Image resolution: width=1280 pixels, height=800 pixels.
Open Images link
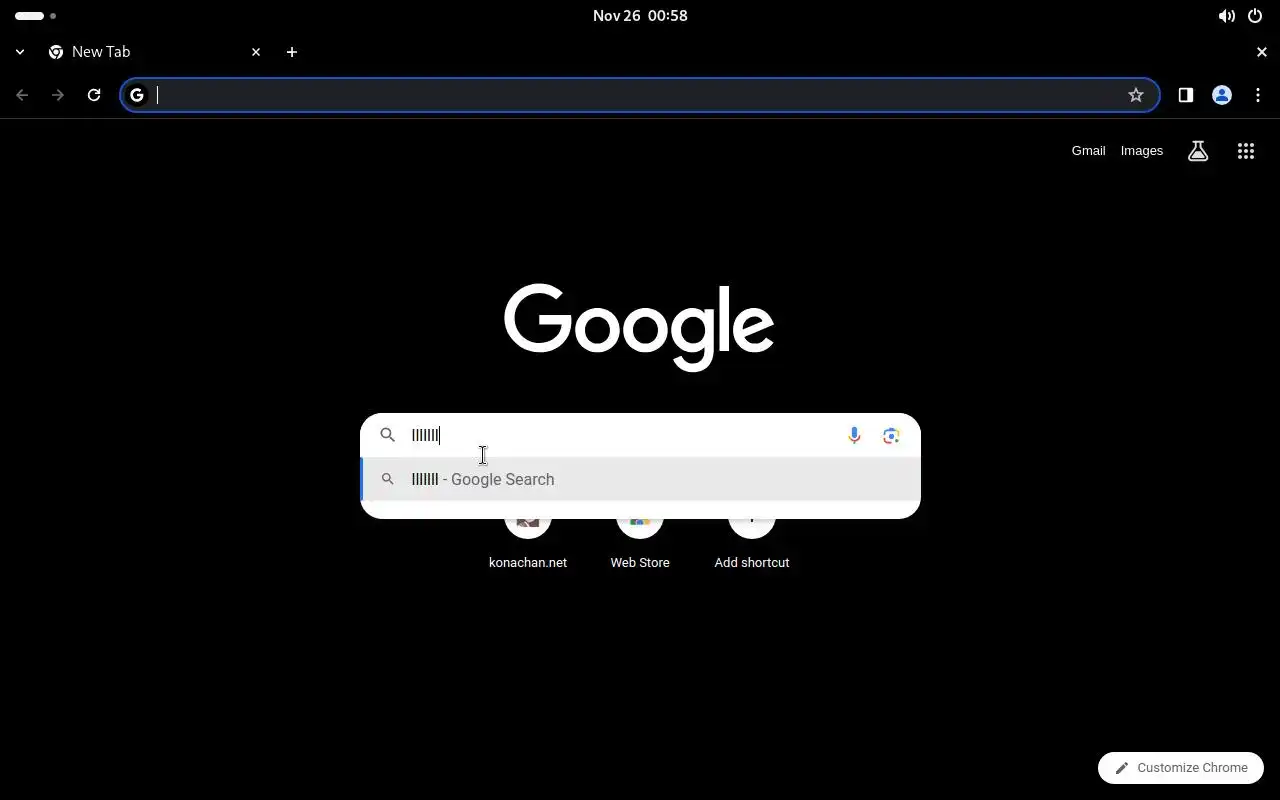[1141, 151]
